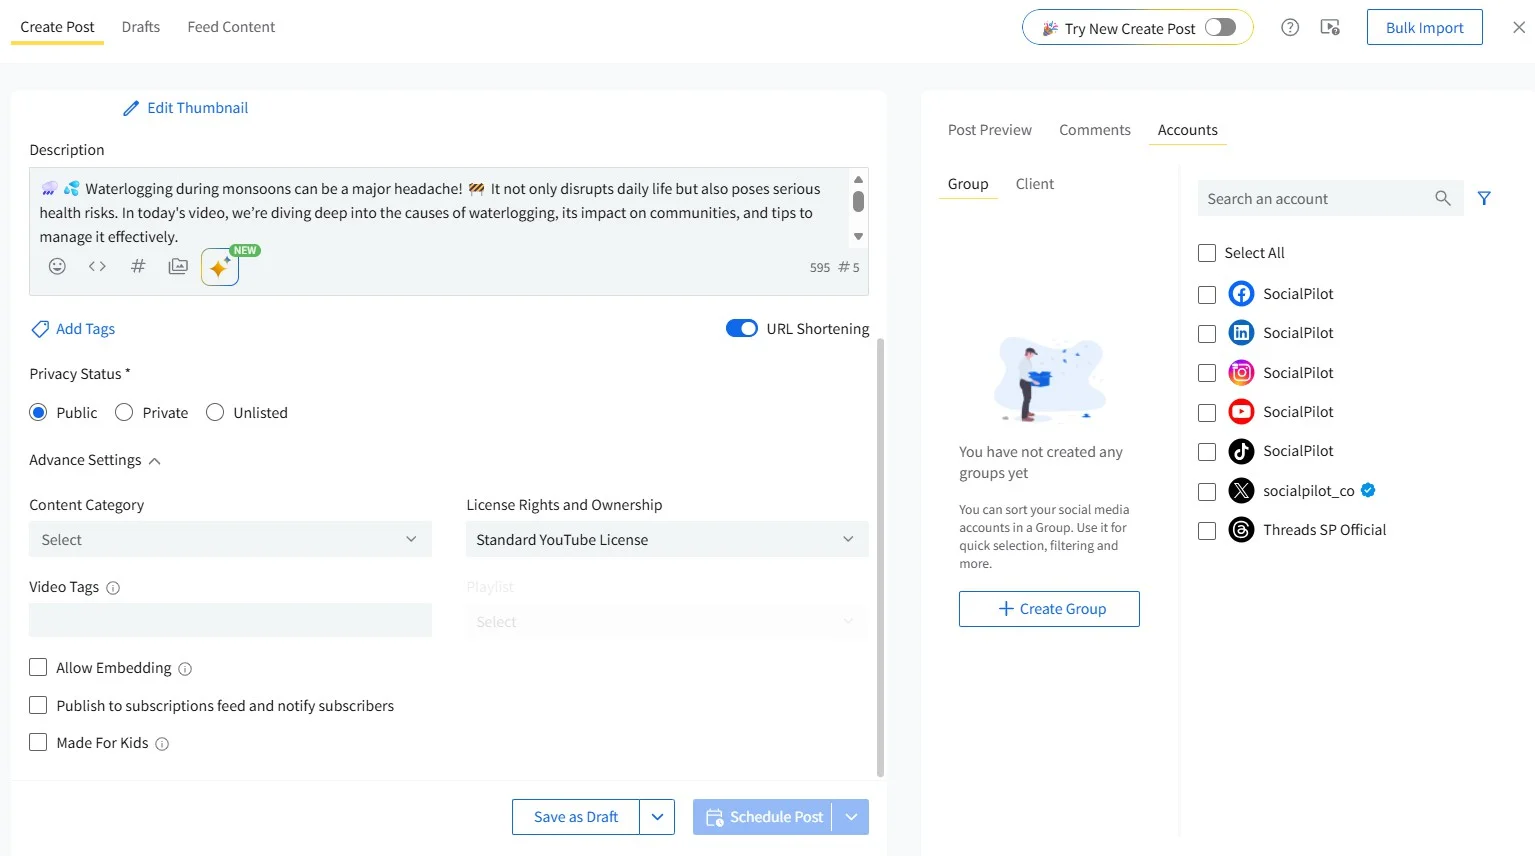This screenshot has width=1535, height=856.
Task: Launch the AI assistant sparkle icon
Action: click(220, 267)
